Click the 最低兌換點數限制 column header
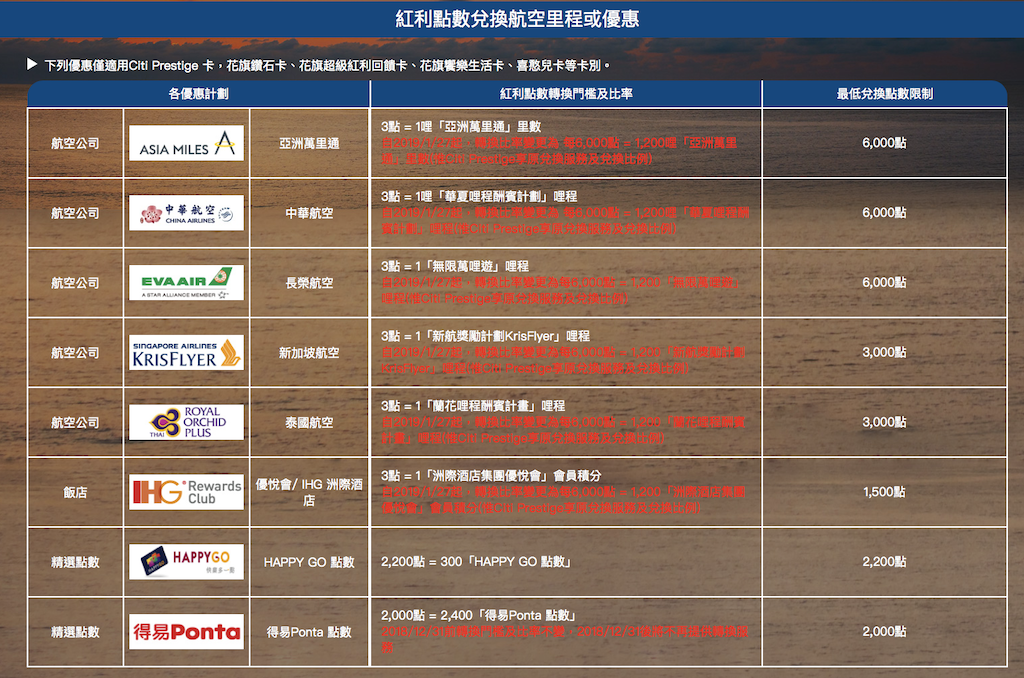Screen dimensions: 1024x678 pyautogui.click(x=885, y=94)
